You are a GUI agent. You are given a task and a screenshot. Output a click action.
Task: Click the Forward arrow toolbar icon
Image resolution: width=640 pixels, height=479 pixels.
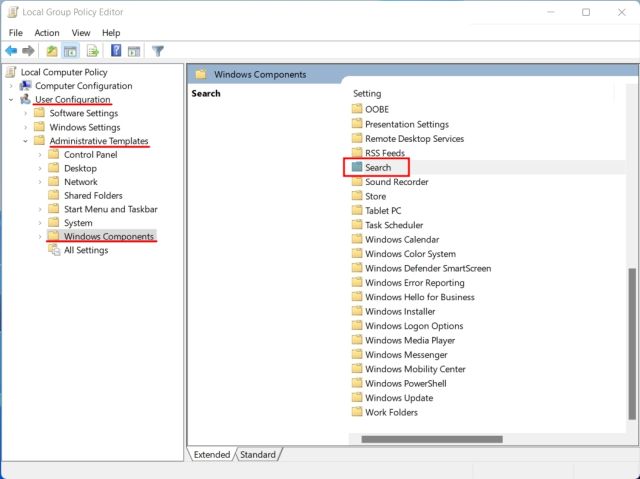pyautogui.click(x=29, y=51)
